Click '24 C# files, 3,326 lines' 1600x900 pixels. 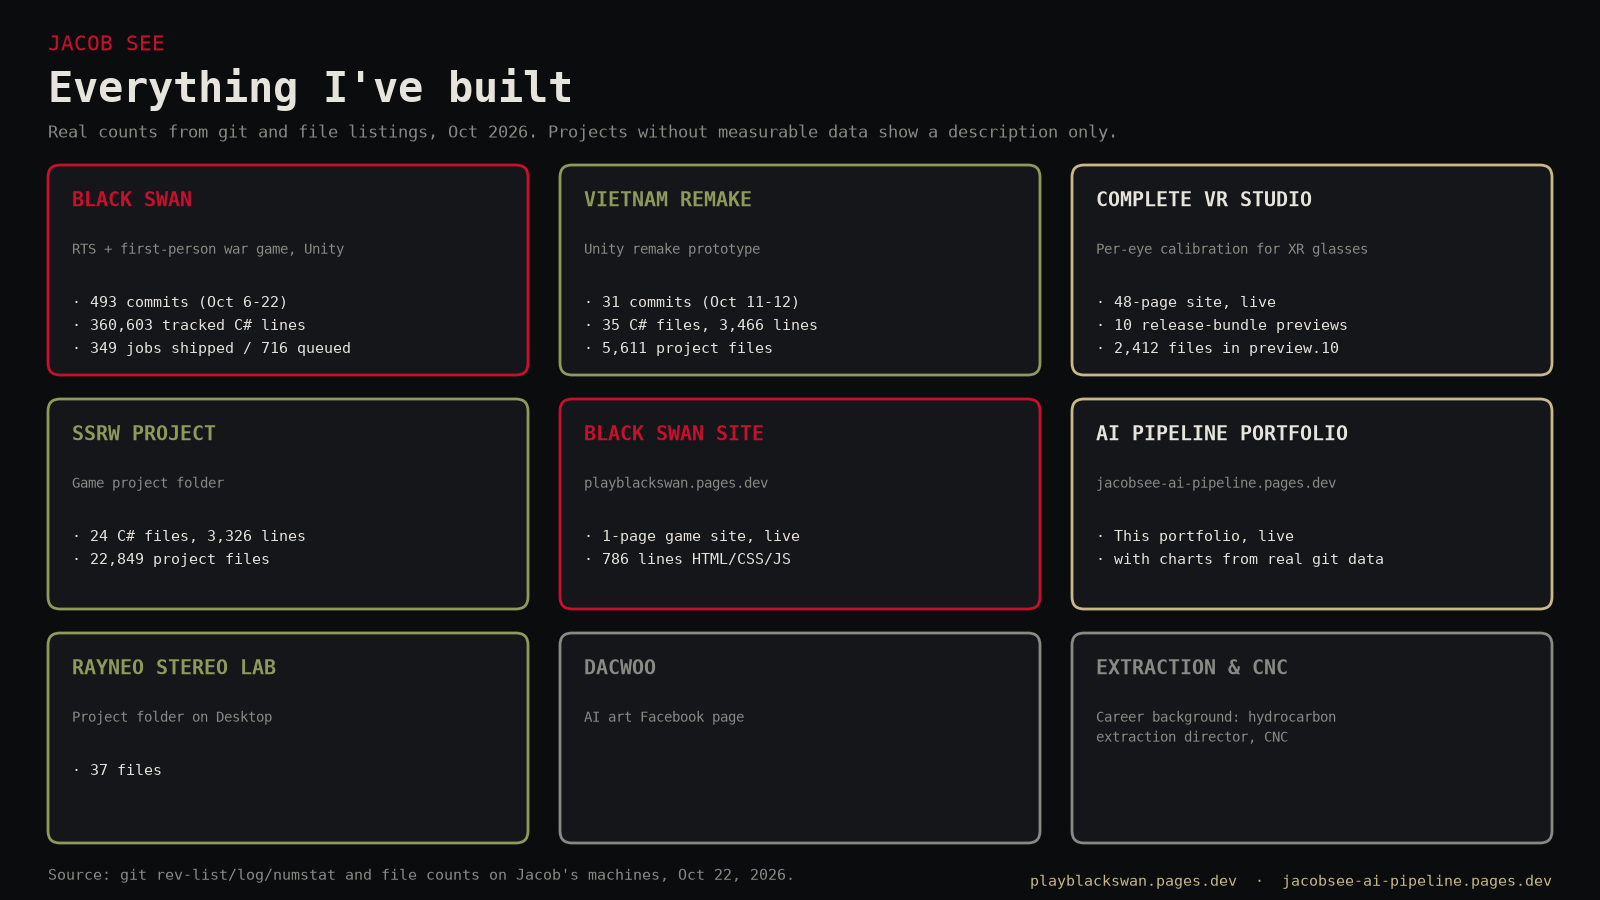click(197, 536)
